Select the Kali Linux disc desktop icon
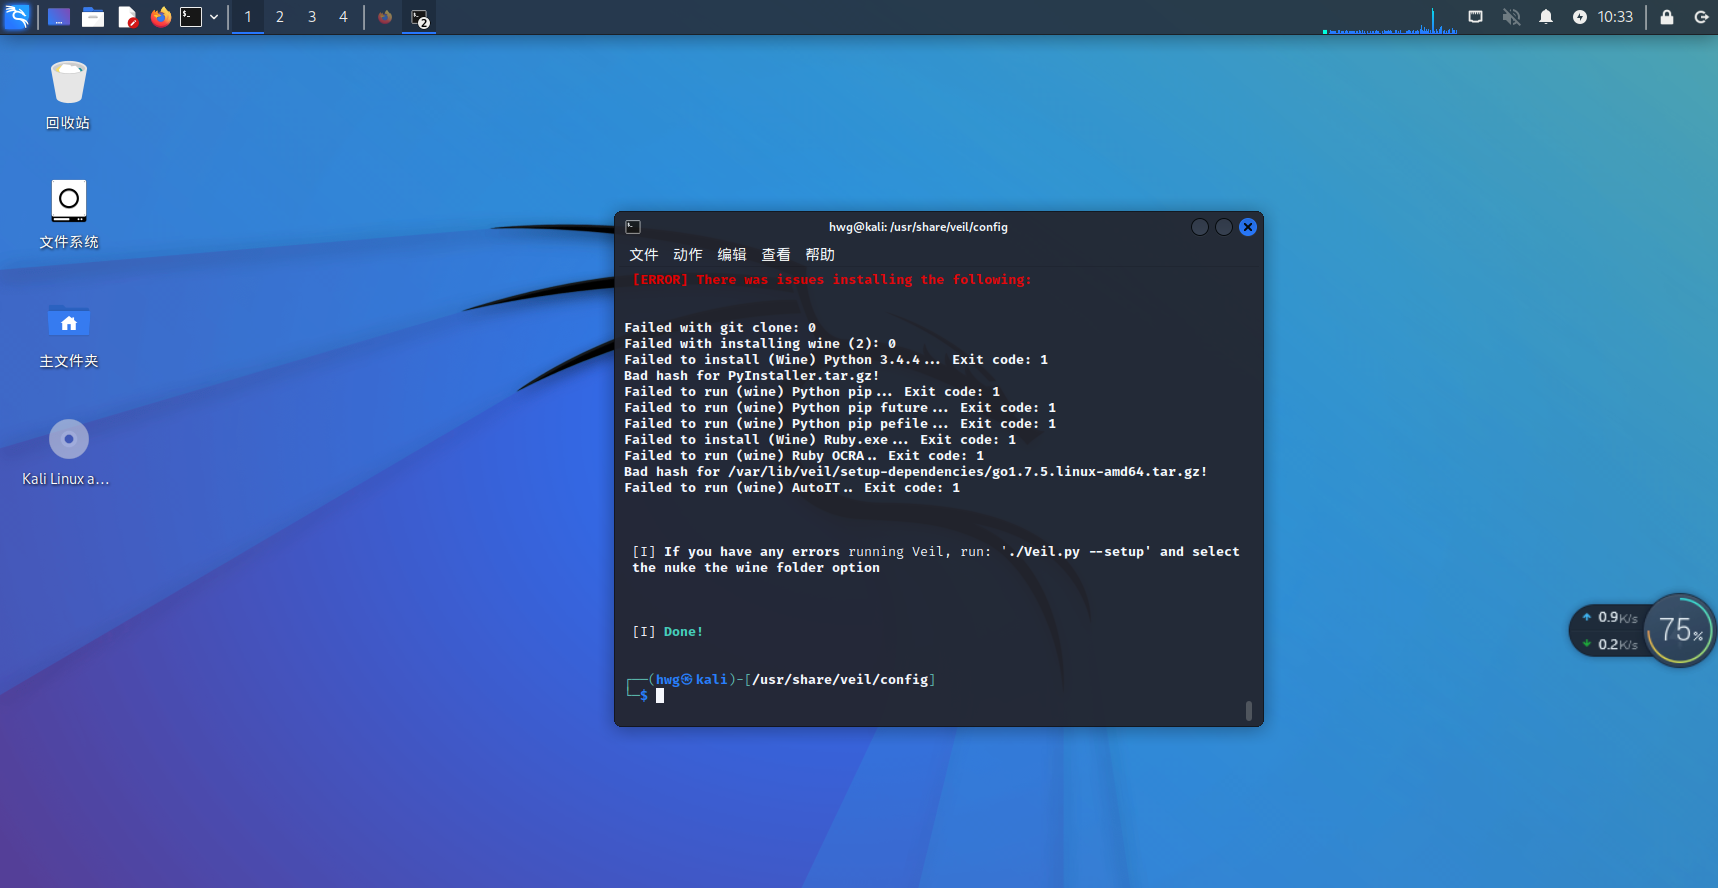The width and height of the screenshot is (1718, 888). pos(67,453)
